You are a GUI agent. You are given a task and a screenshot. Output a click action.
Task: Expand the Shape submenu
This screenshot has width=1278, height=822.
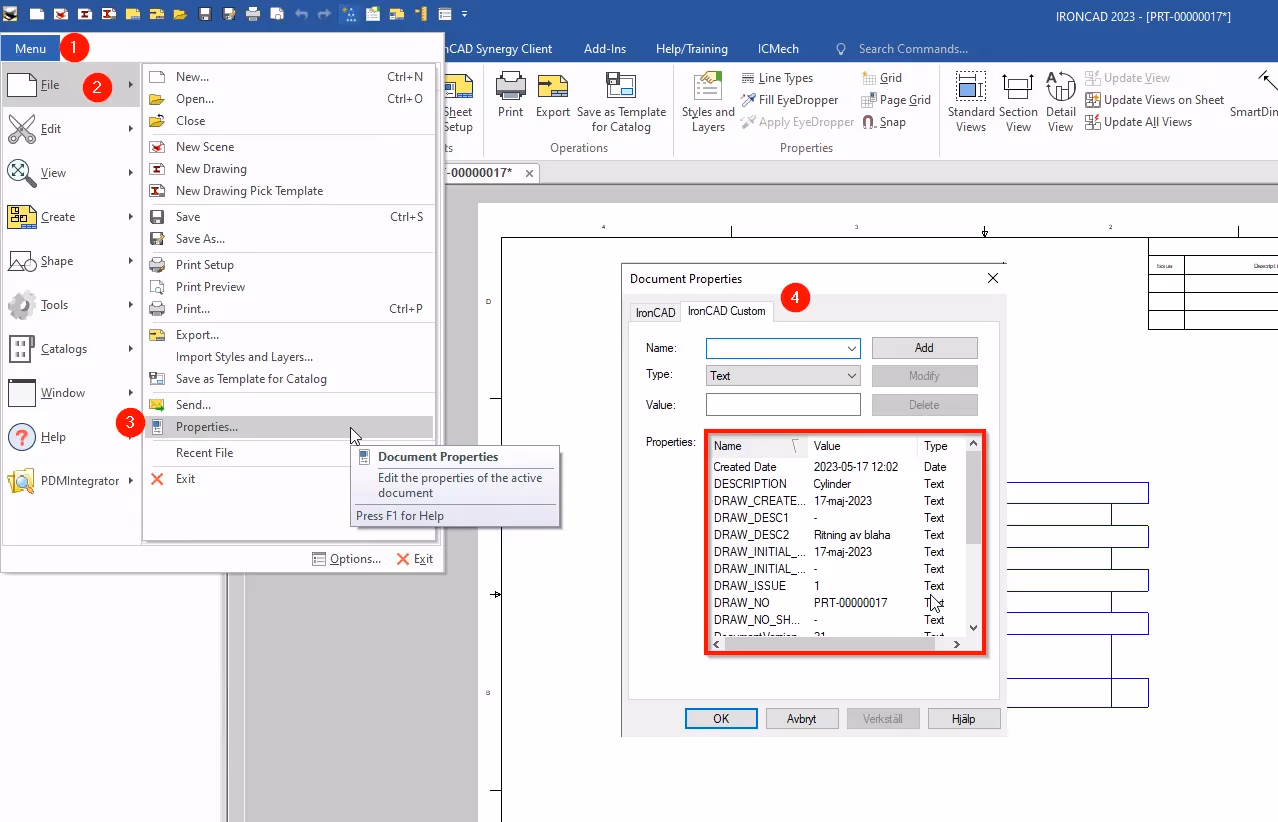(71, 261)
